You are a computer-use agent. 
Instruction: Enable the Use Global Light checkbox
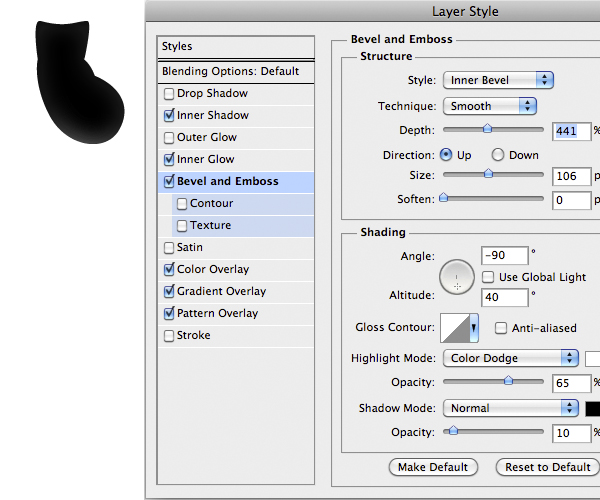coord(488,277)
